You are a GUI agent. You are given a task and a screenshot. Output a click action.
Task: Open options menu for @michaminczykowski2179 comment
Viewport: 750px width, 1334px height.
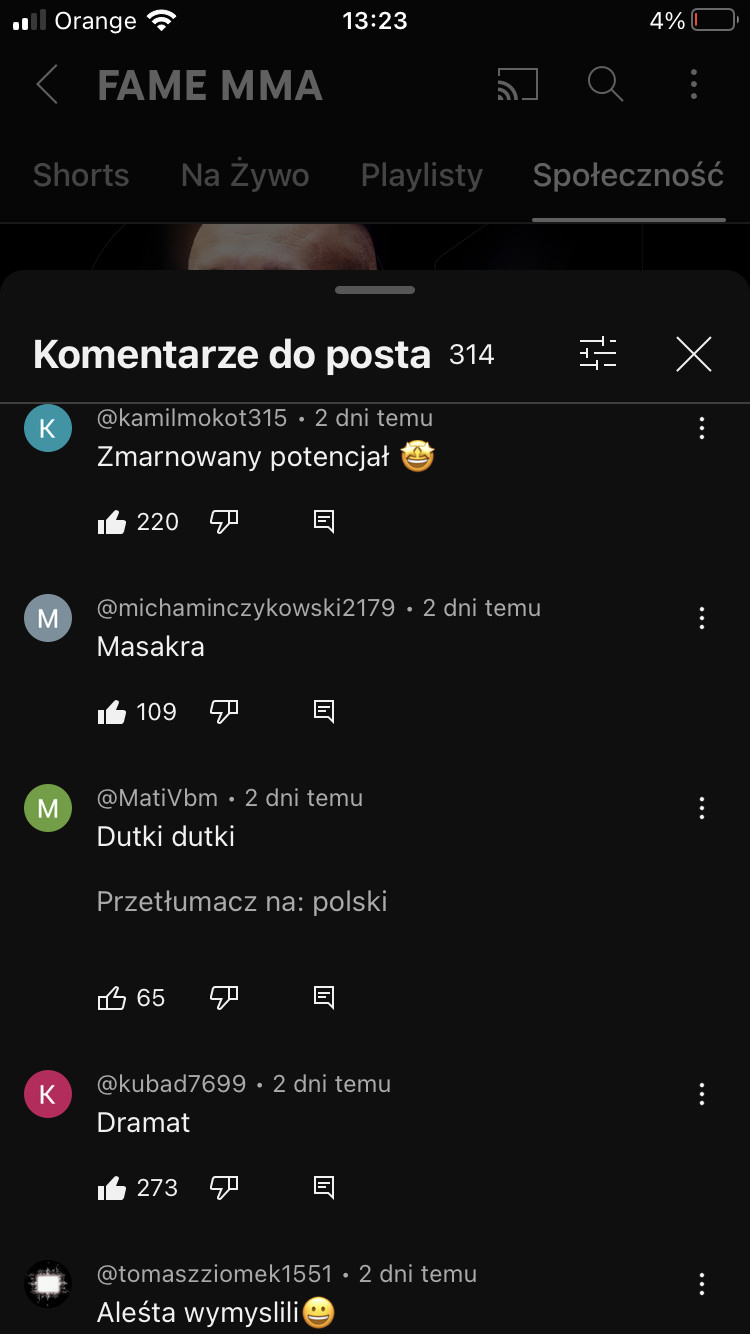coord(702,618)
